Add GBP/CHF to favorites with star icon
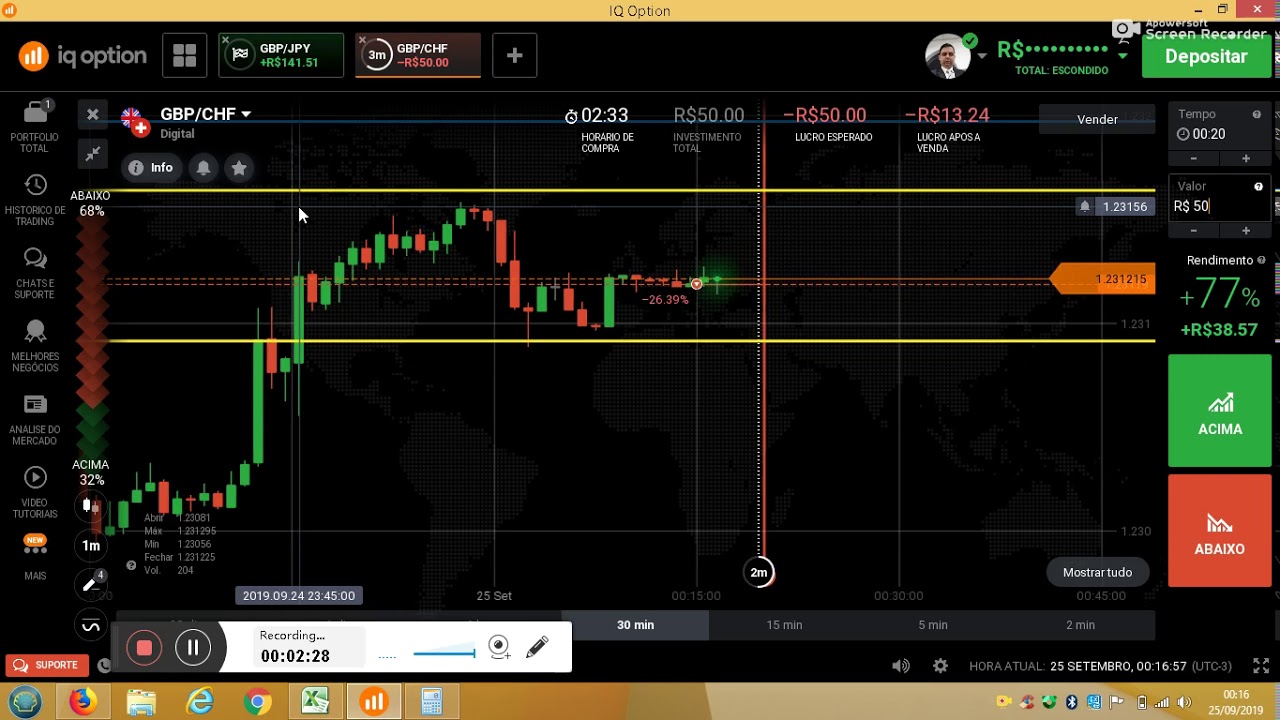Viewport: 1280px width, 720px height. pos(239,168)
